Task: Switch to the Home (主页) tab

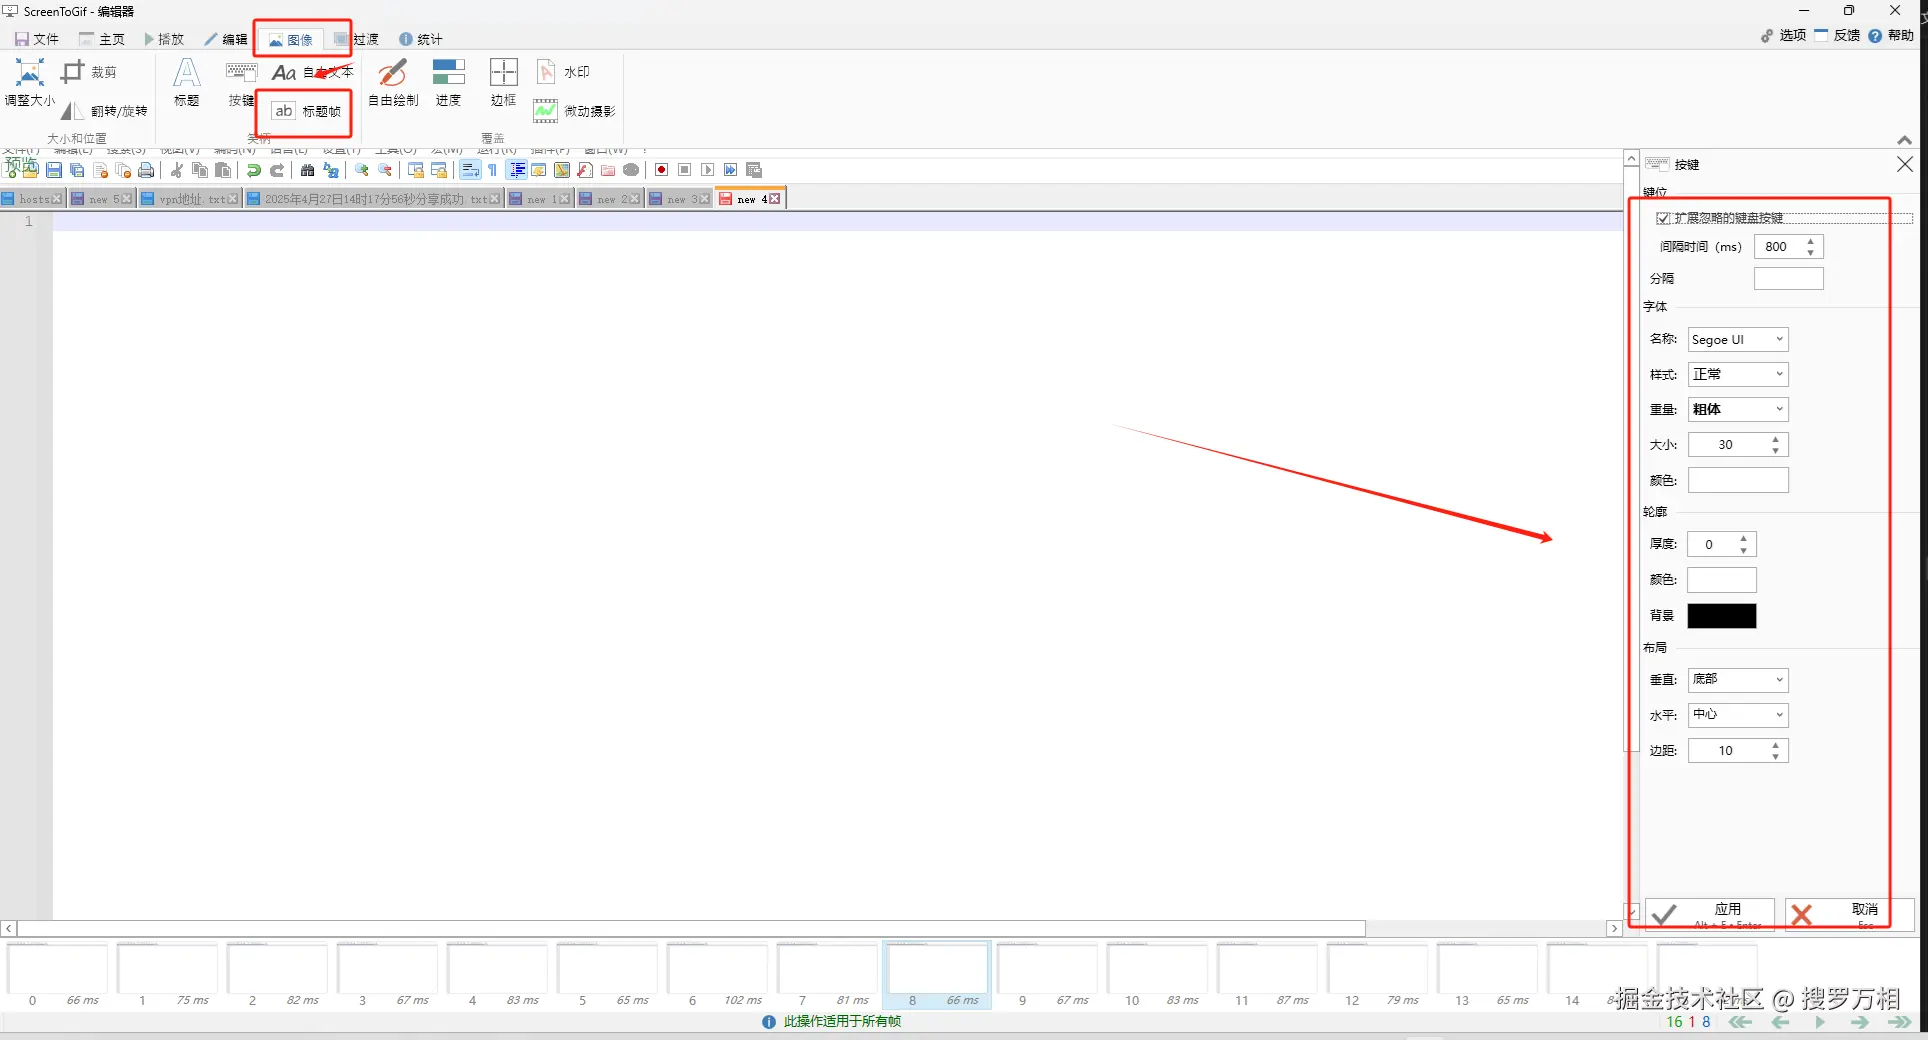Action: click(x=102, y=39)
